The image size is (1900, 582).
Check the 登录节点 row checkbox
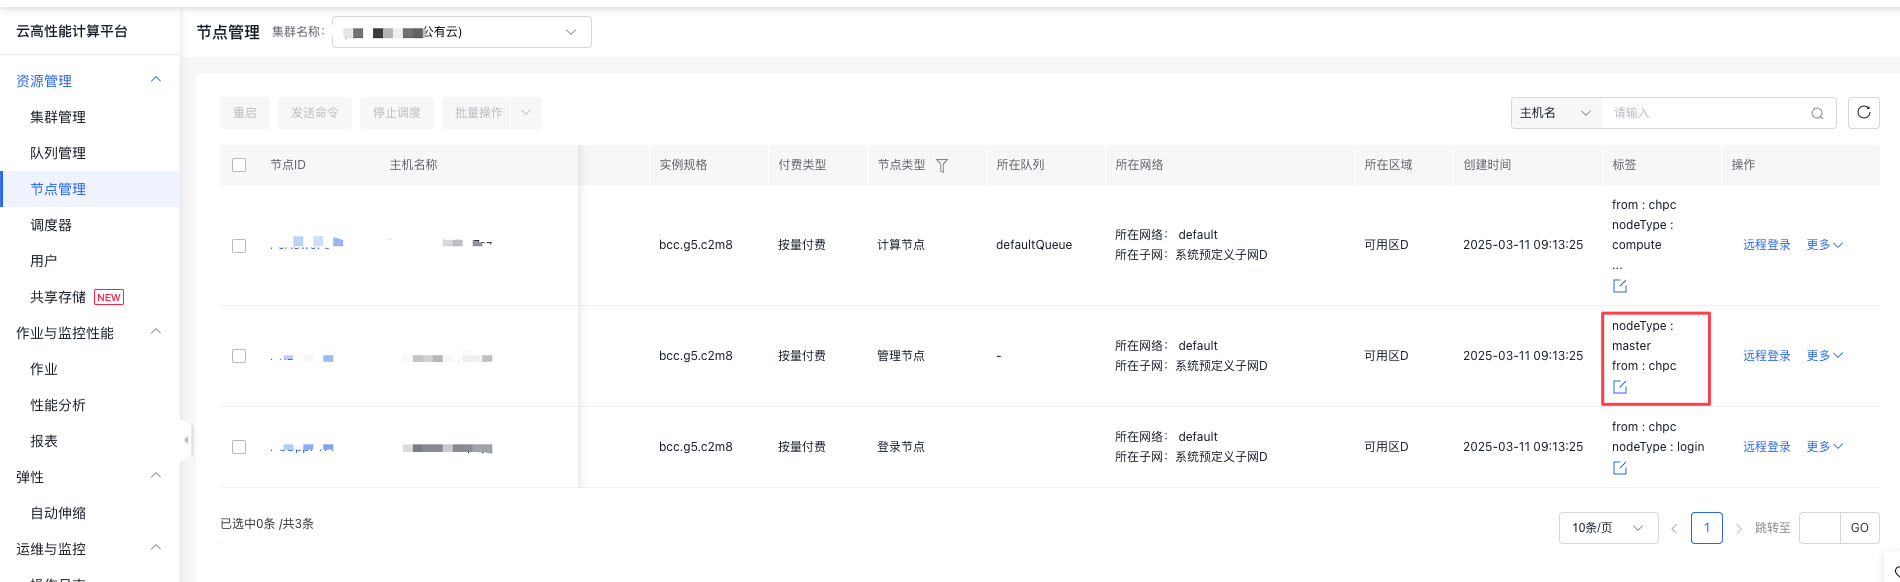pos(239,447)
